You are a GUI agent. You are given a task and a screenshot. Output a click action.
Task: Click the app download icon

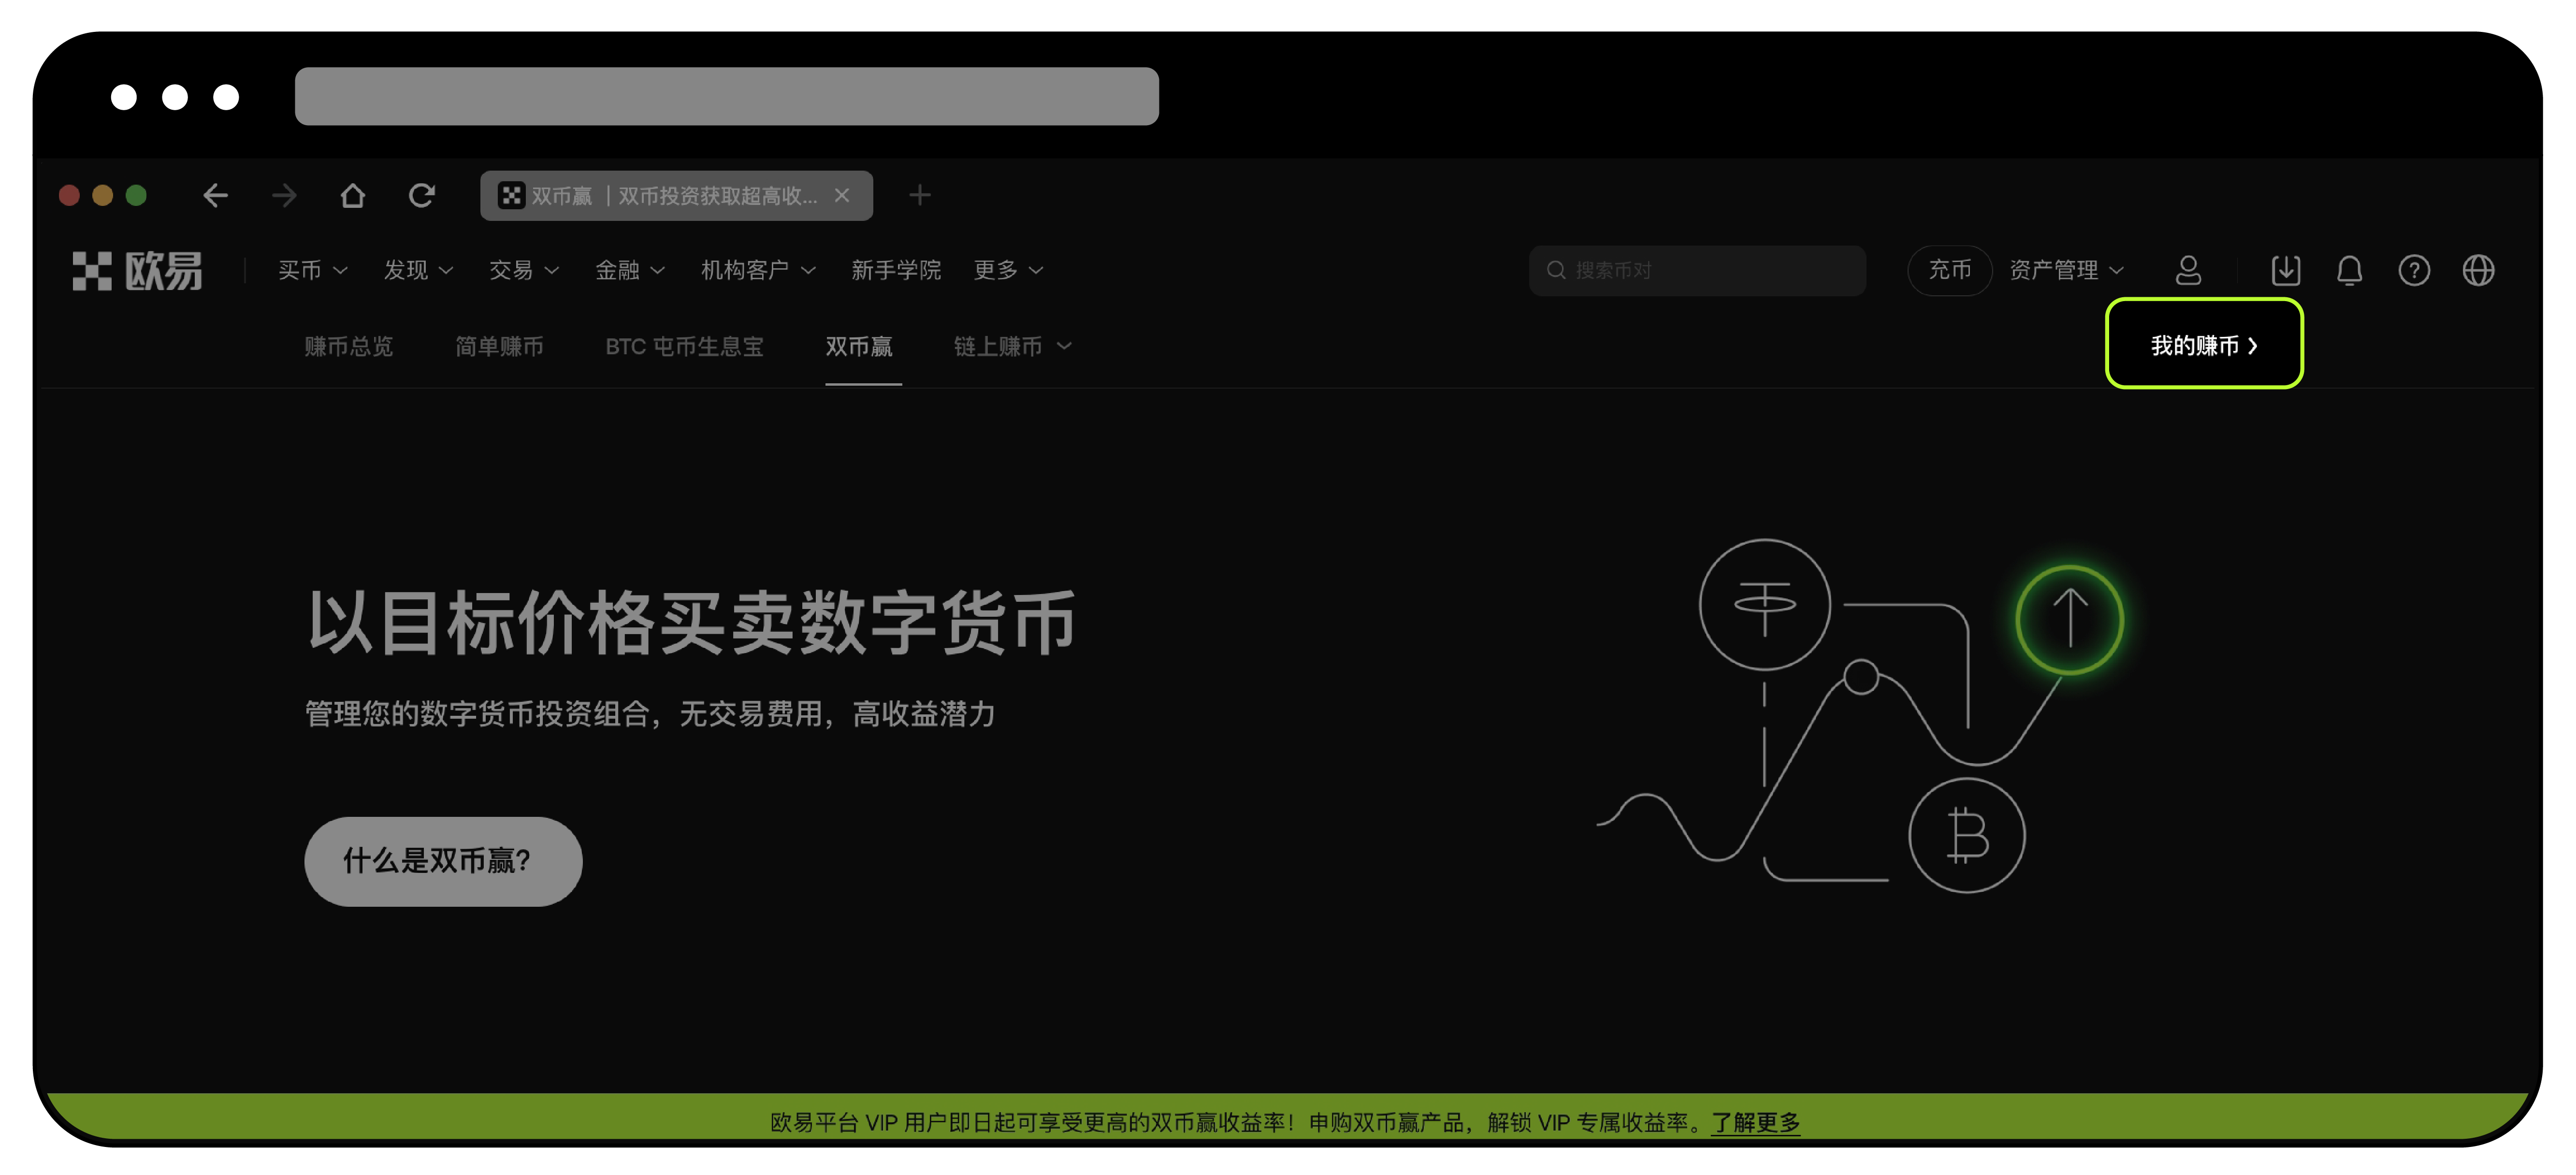click(x=2286, y=270)
